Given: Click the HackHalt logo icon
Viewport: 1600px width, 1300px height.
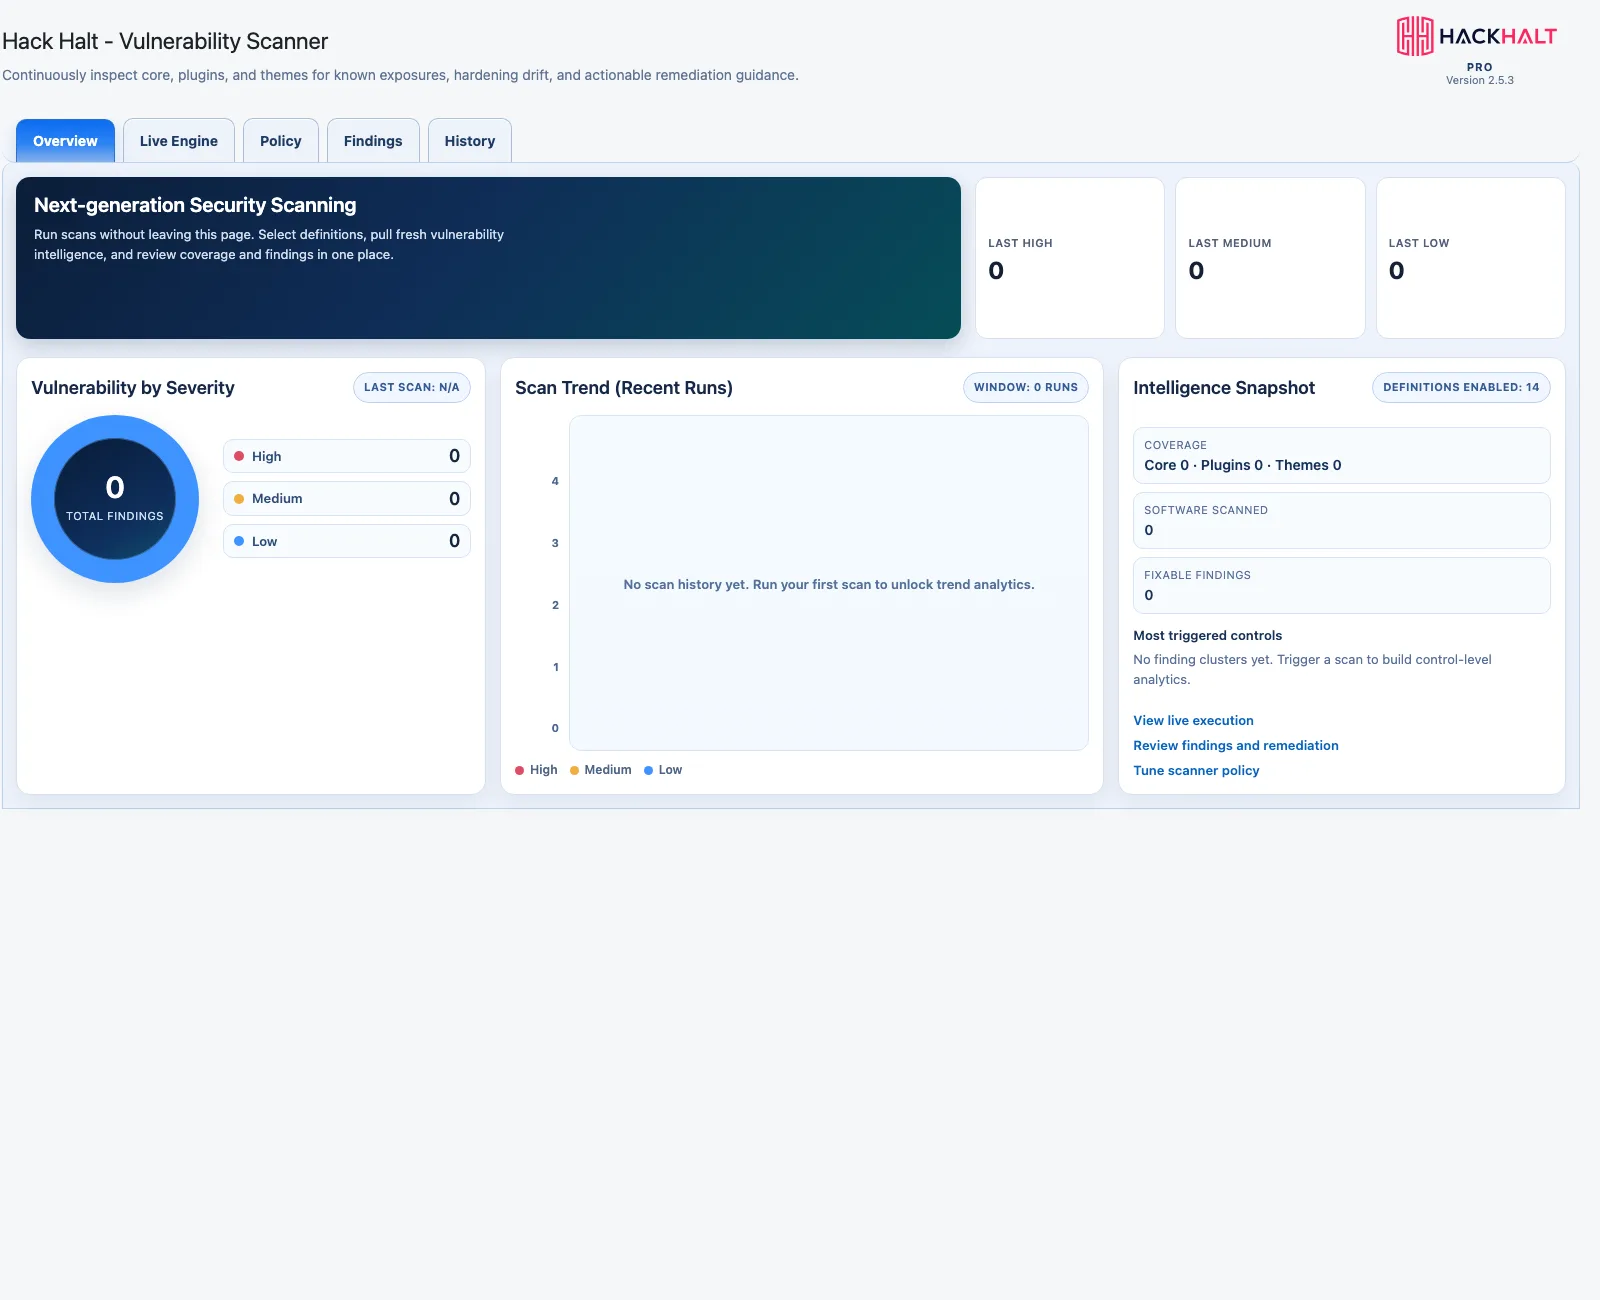Looking at the screenshot, I should point(1415,36).
